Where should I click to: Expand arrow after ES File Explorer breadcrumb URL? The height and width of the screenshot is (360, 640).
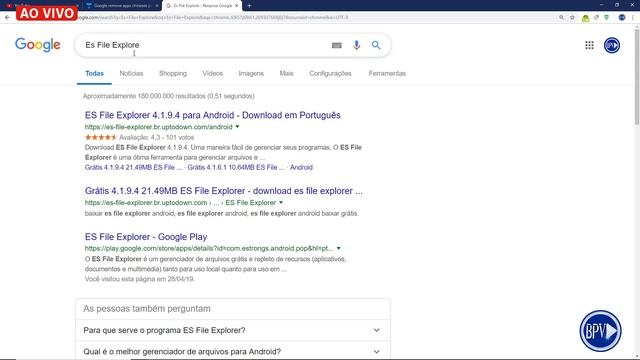(x=281, y=202)
